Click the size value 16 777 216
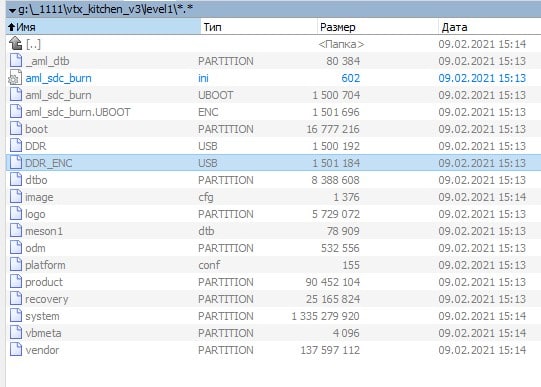541x387 pixels. (333, 129)
